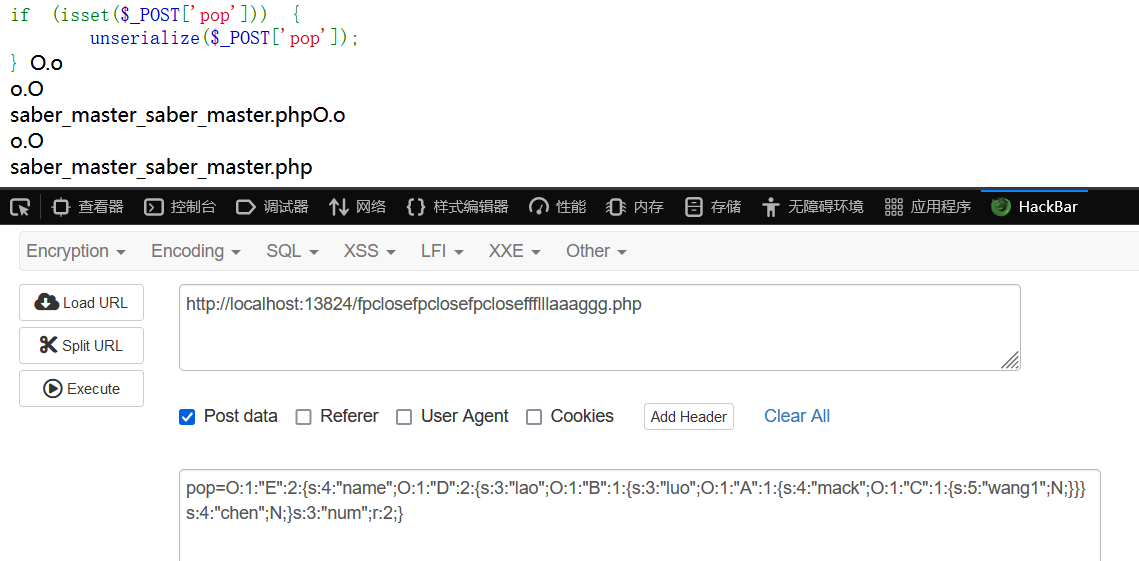Expand the Encryption dropdown
Image resolution: width=1139 pixels, height=561 pixels.
(76, 251)
